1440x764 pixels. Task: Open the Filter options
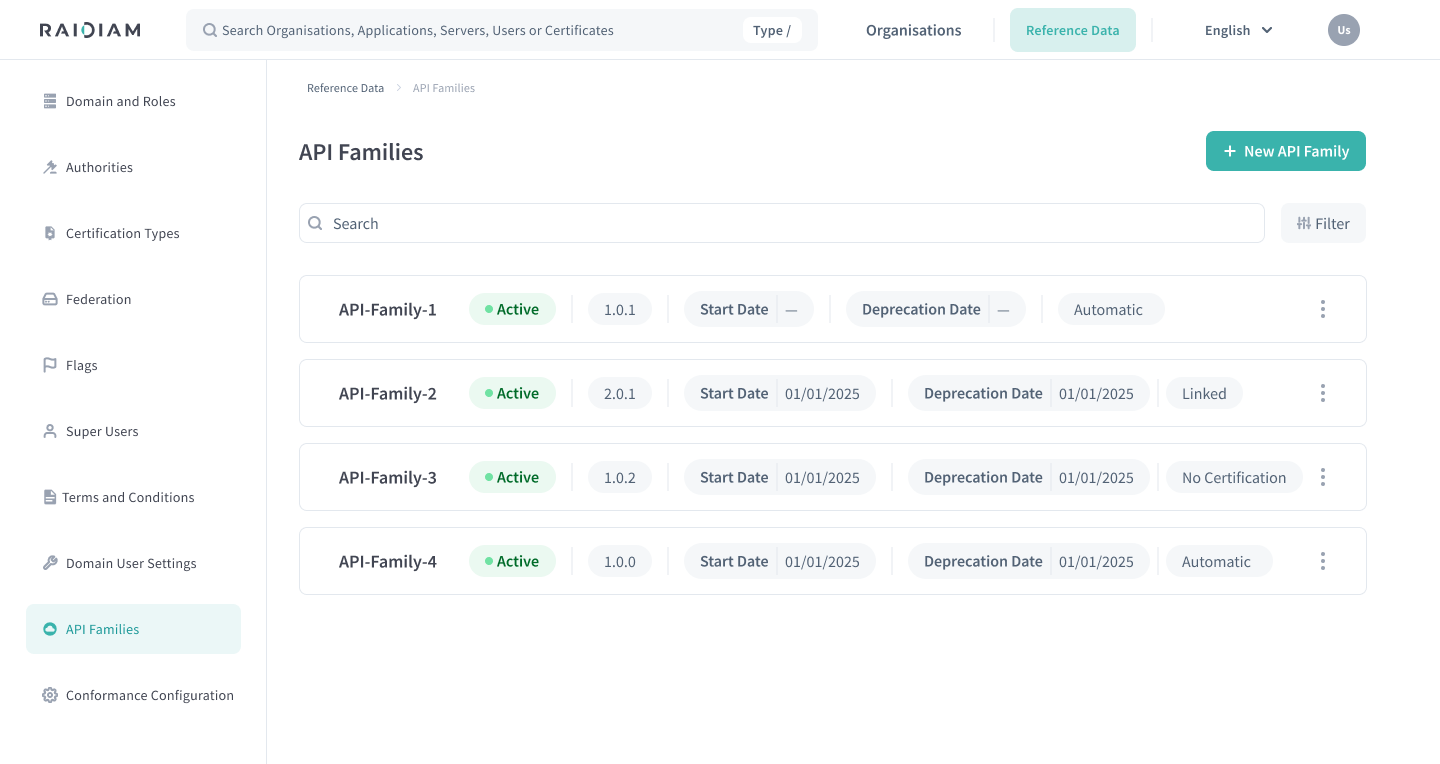click(1323, 223)
